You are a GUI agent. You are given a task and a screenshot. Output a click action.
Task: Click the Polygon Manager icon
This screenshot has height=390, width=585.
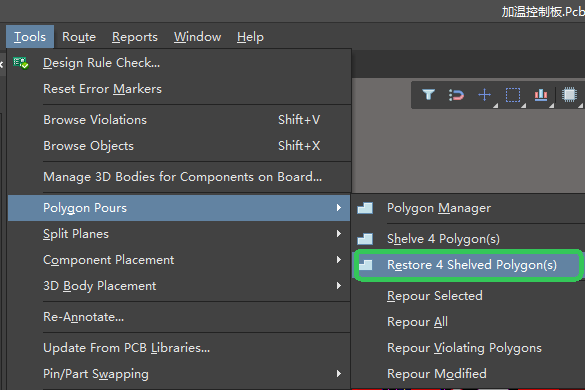365,208
